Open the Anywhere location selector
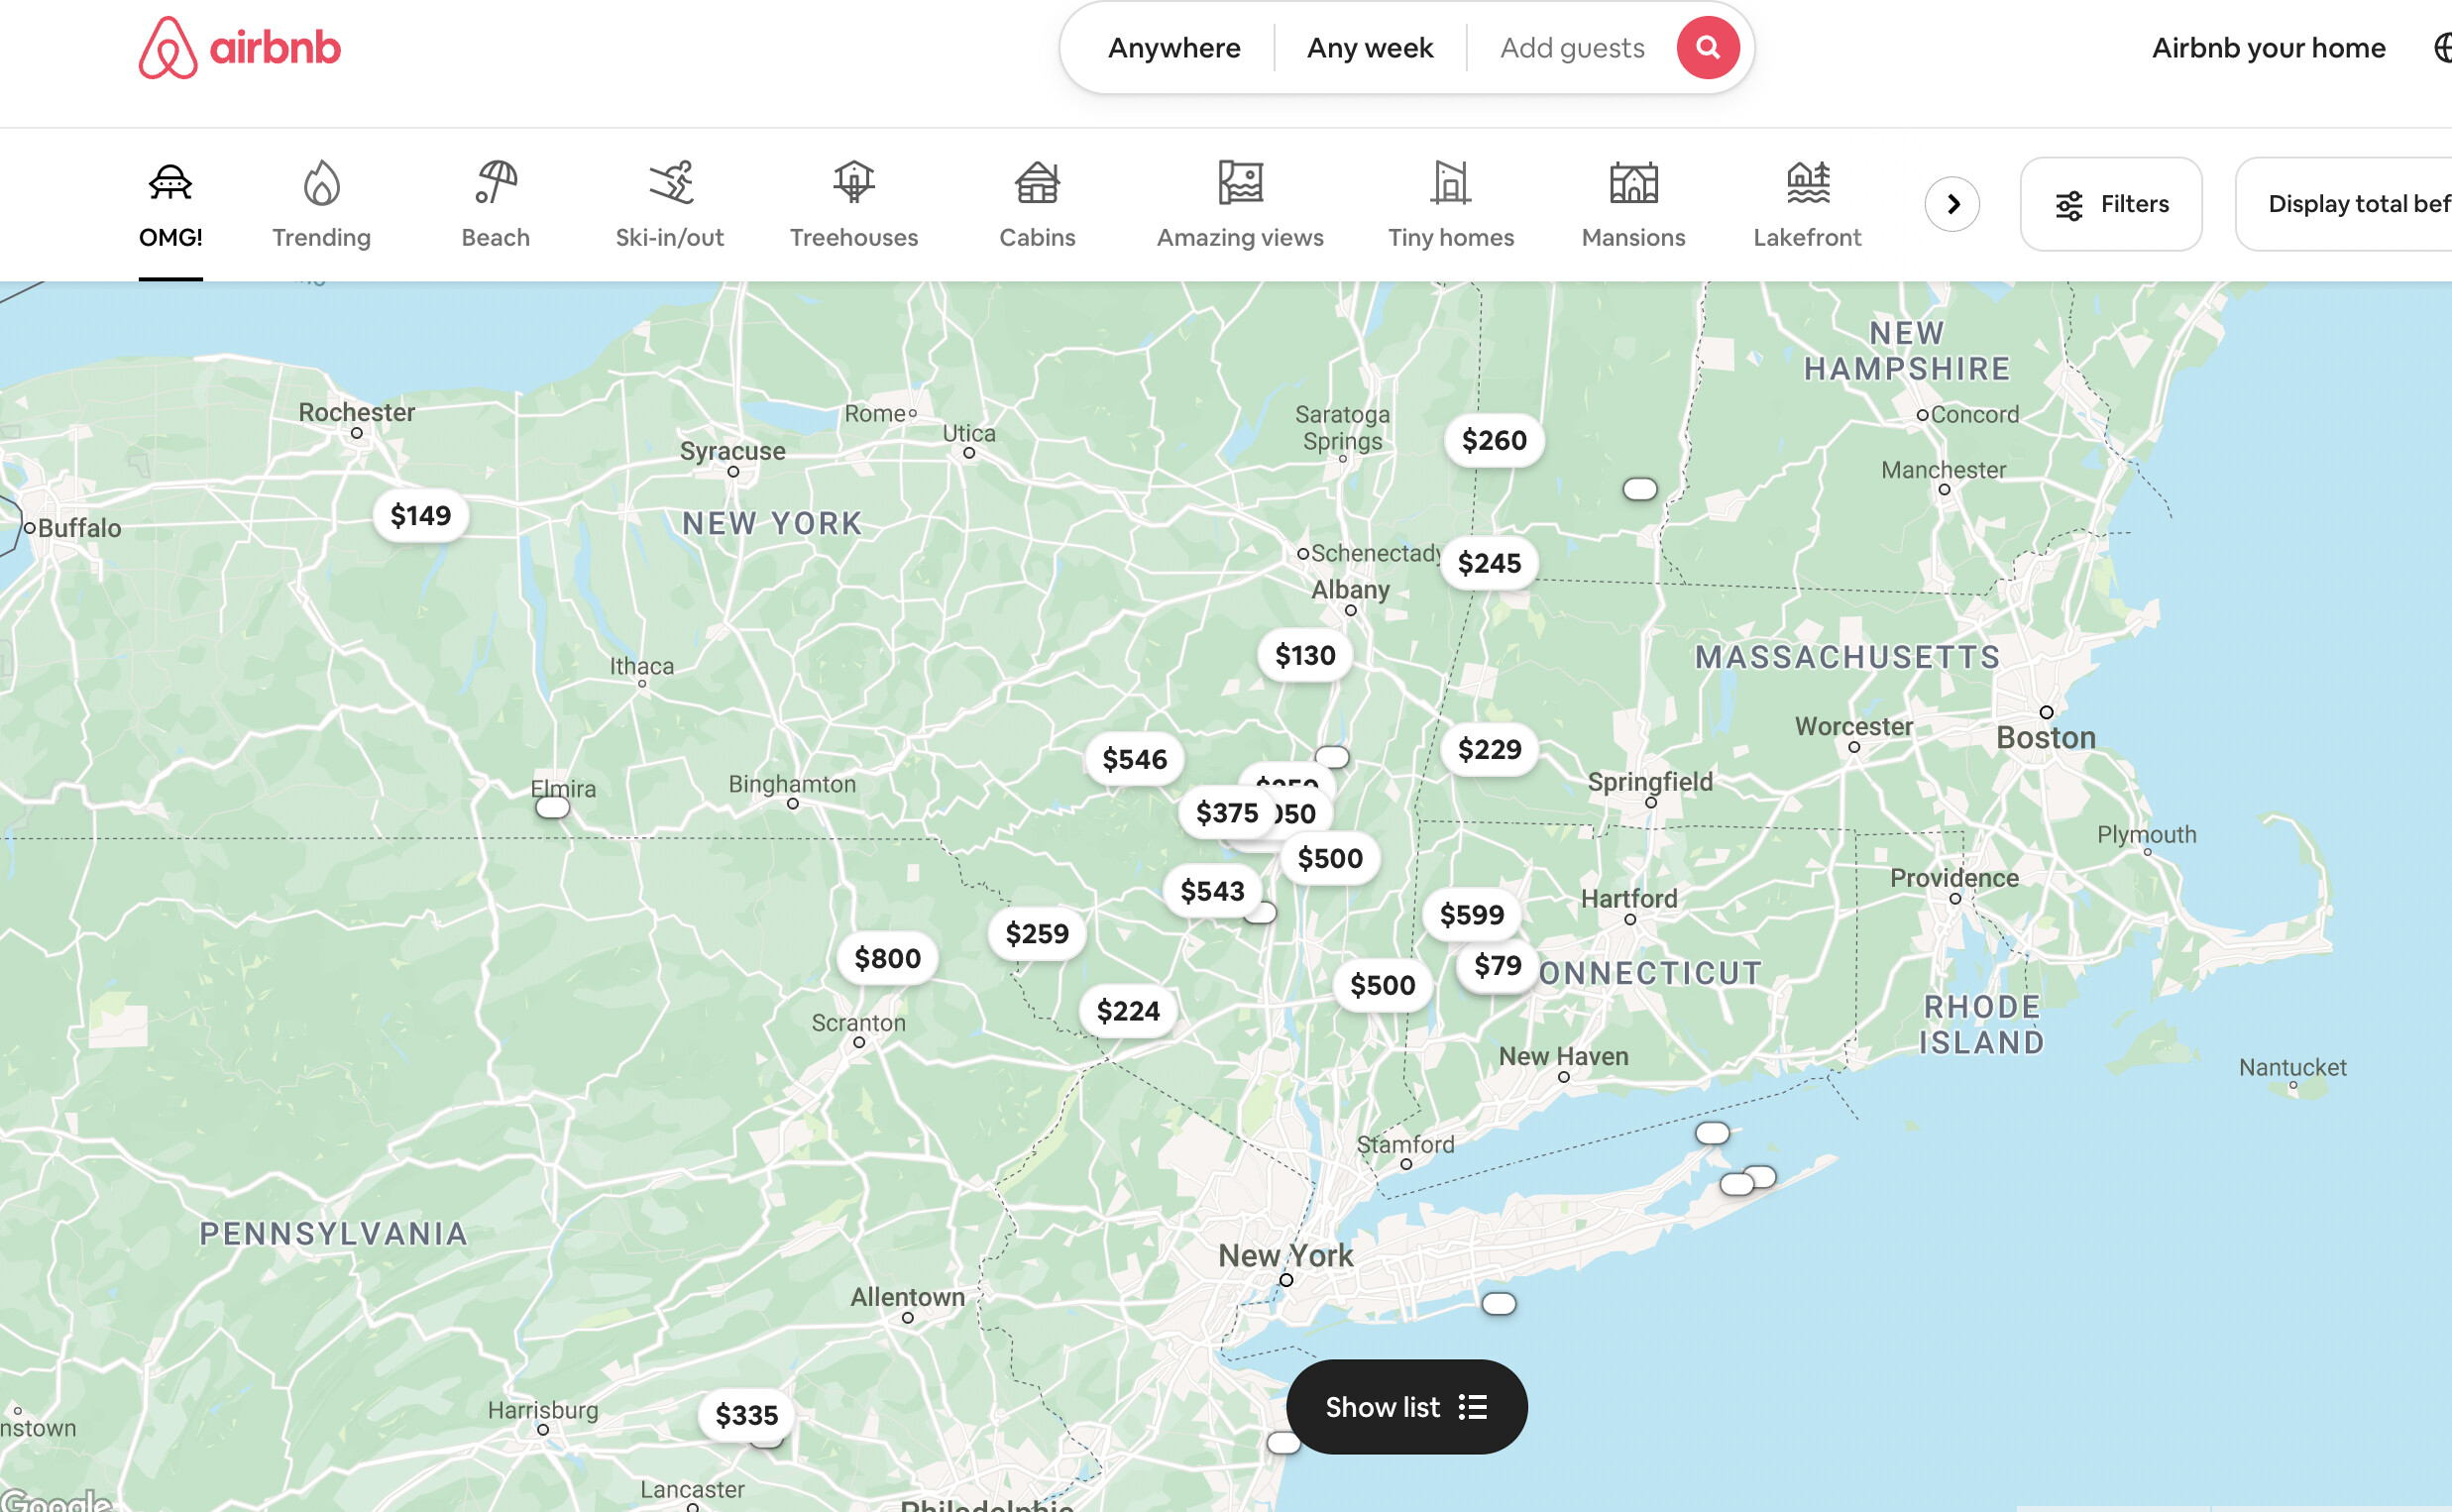2452x1512 pixels. [x=1173, y=47]
